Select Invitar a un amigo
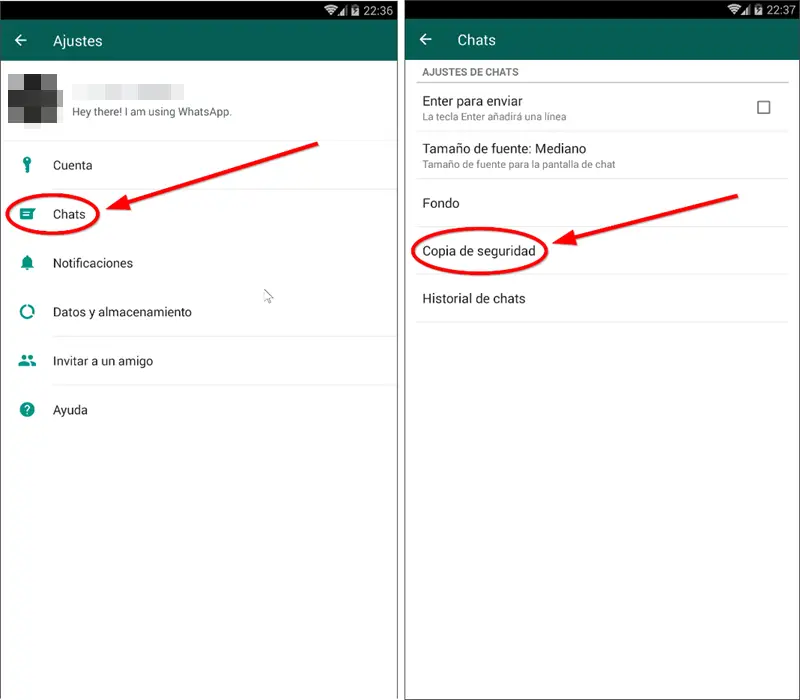 (x=199, y=361)
